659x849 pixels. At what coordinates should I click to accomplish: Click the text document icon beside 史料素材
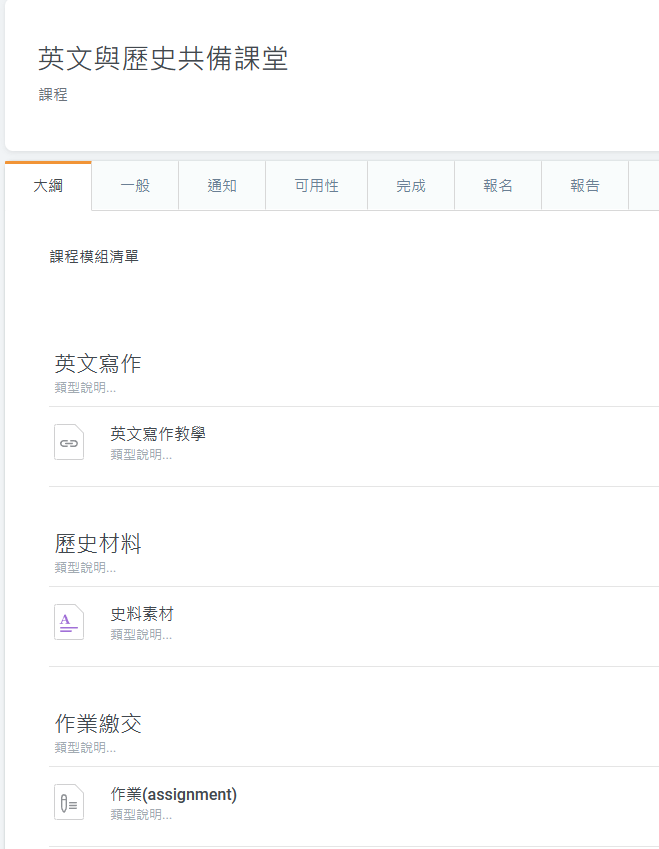coord(69,622)
